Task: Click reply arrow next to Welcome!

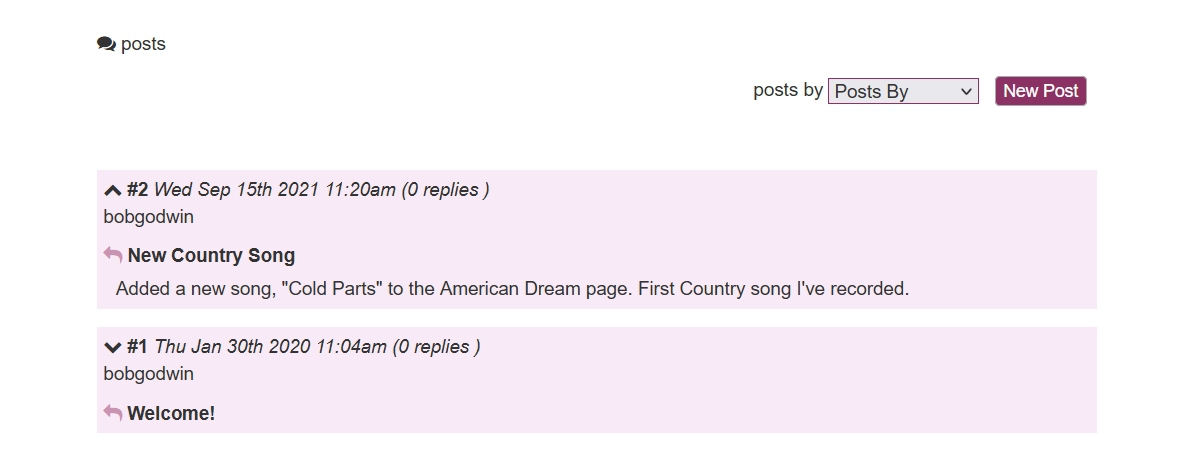Action: [113, 413]
